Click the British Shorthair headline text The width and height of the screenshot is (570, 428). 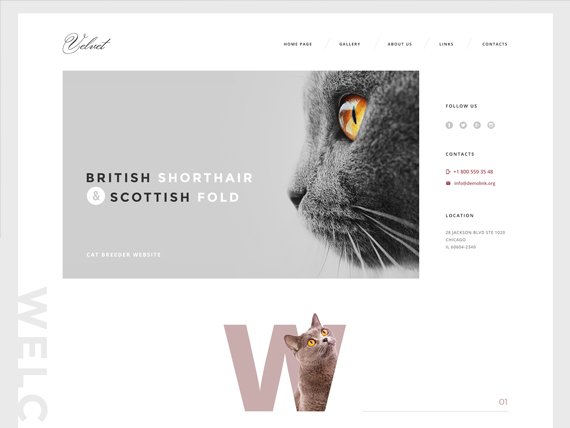coord(169,178)
